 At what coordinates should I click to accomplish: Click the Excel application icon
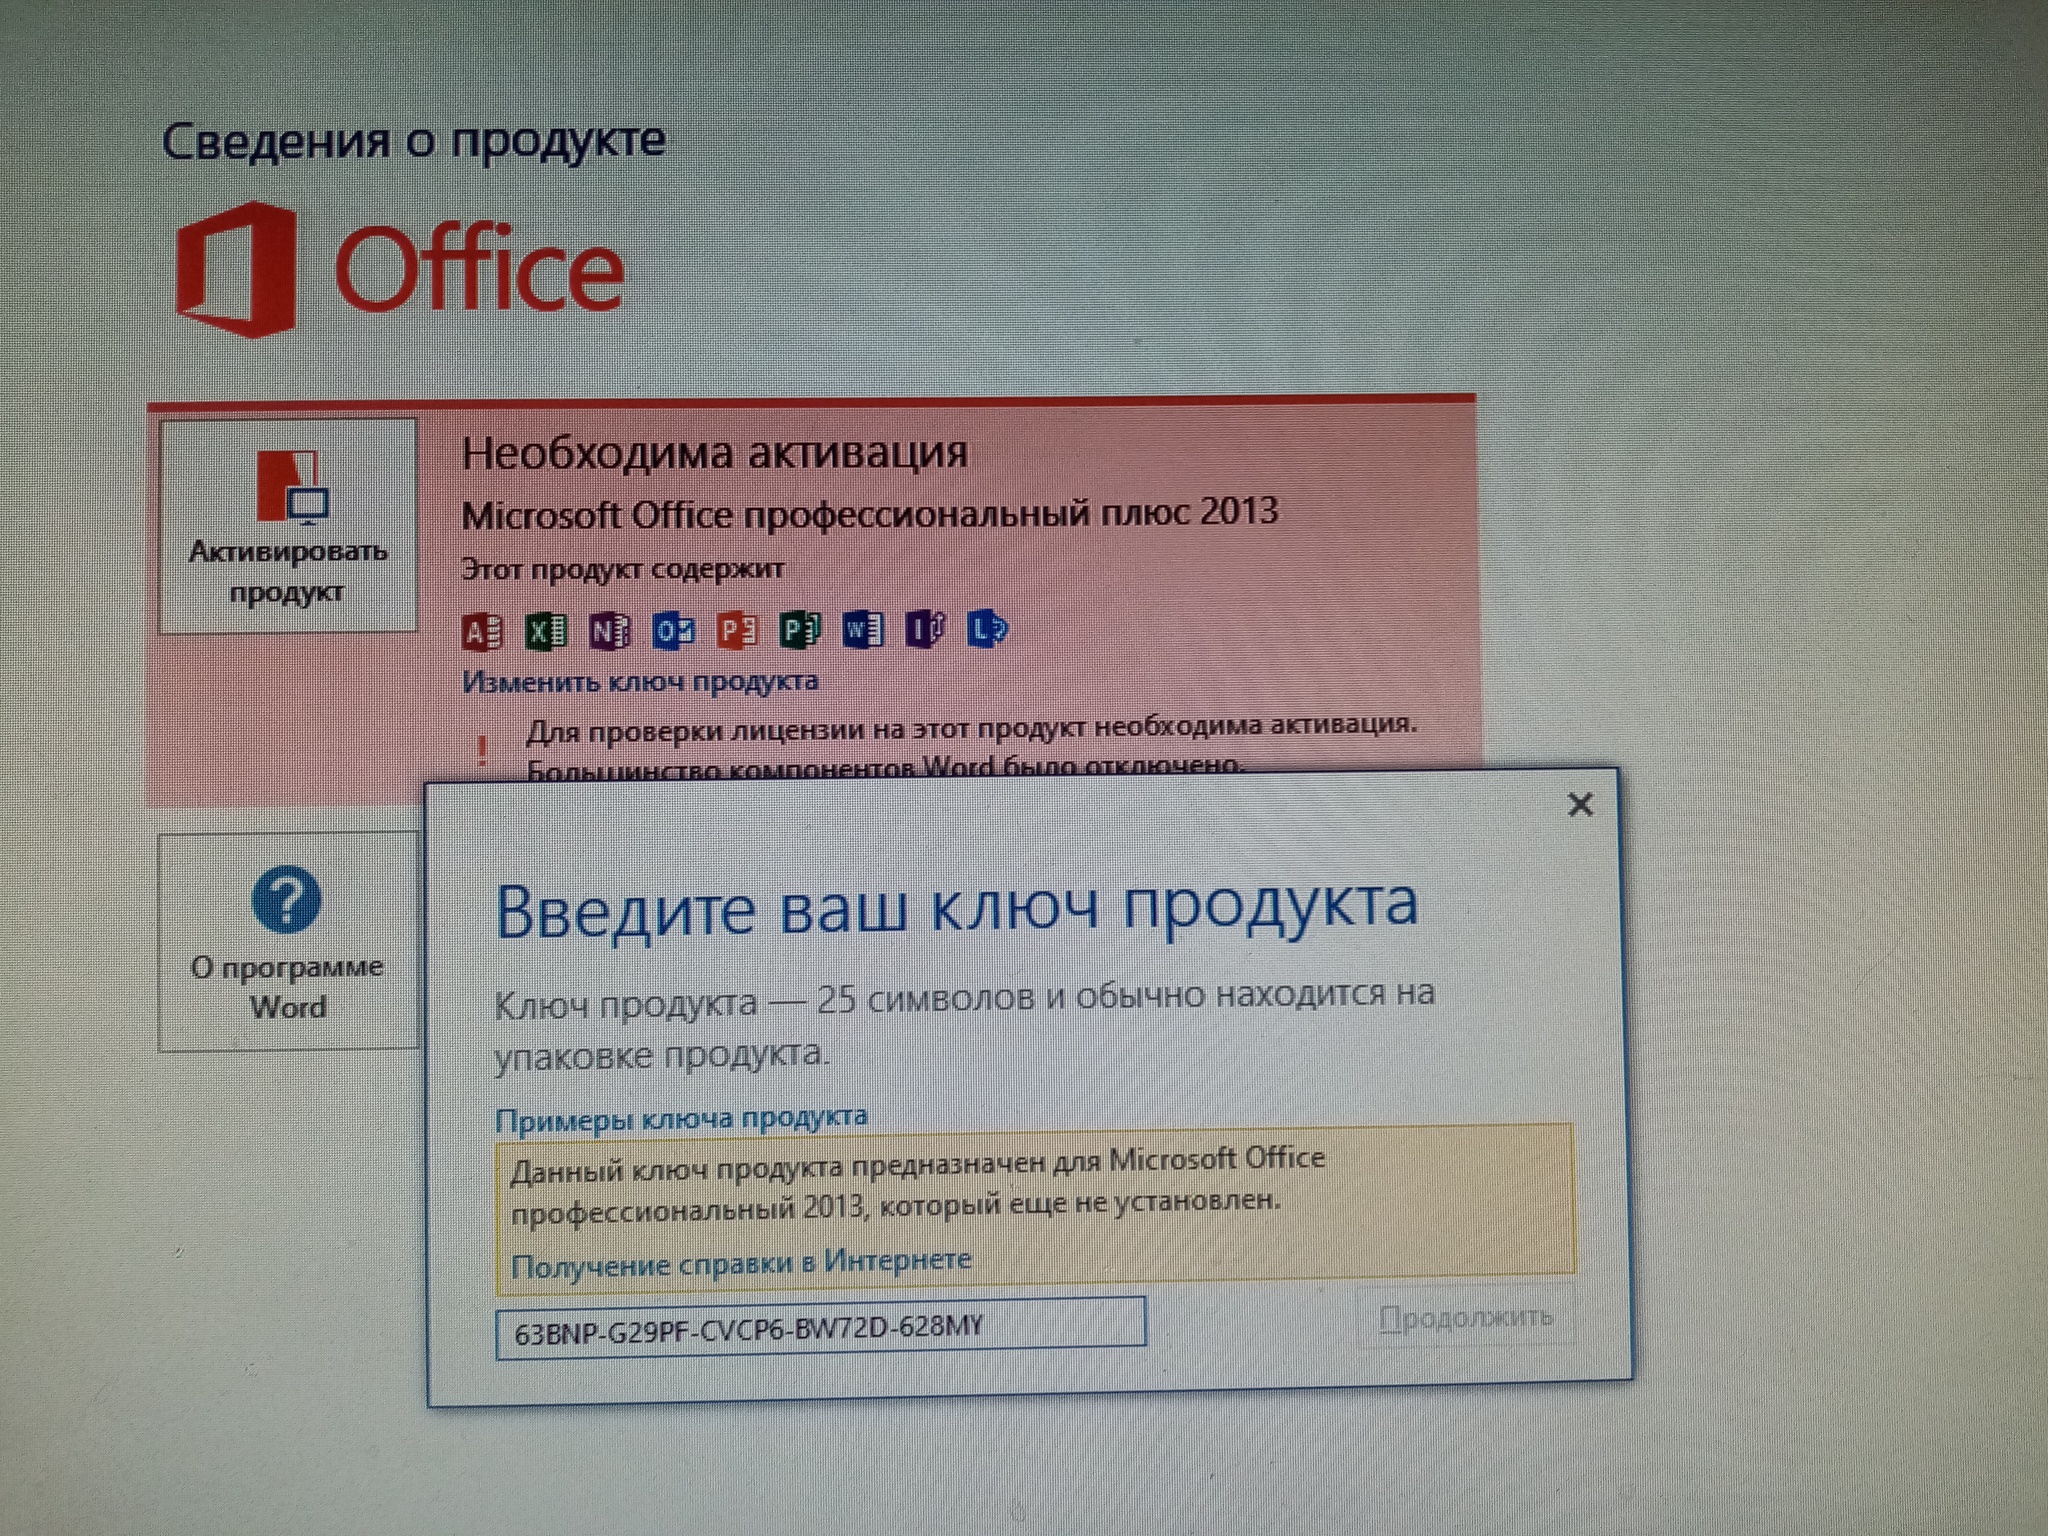tap(547, 632)
